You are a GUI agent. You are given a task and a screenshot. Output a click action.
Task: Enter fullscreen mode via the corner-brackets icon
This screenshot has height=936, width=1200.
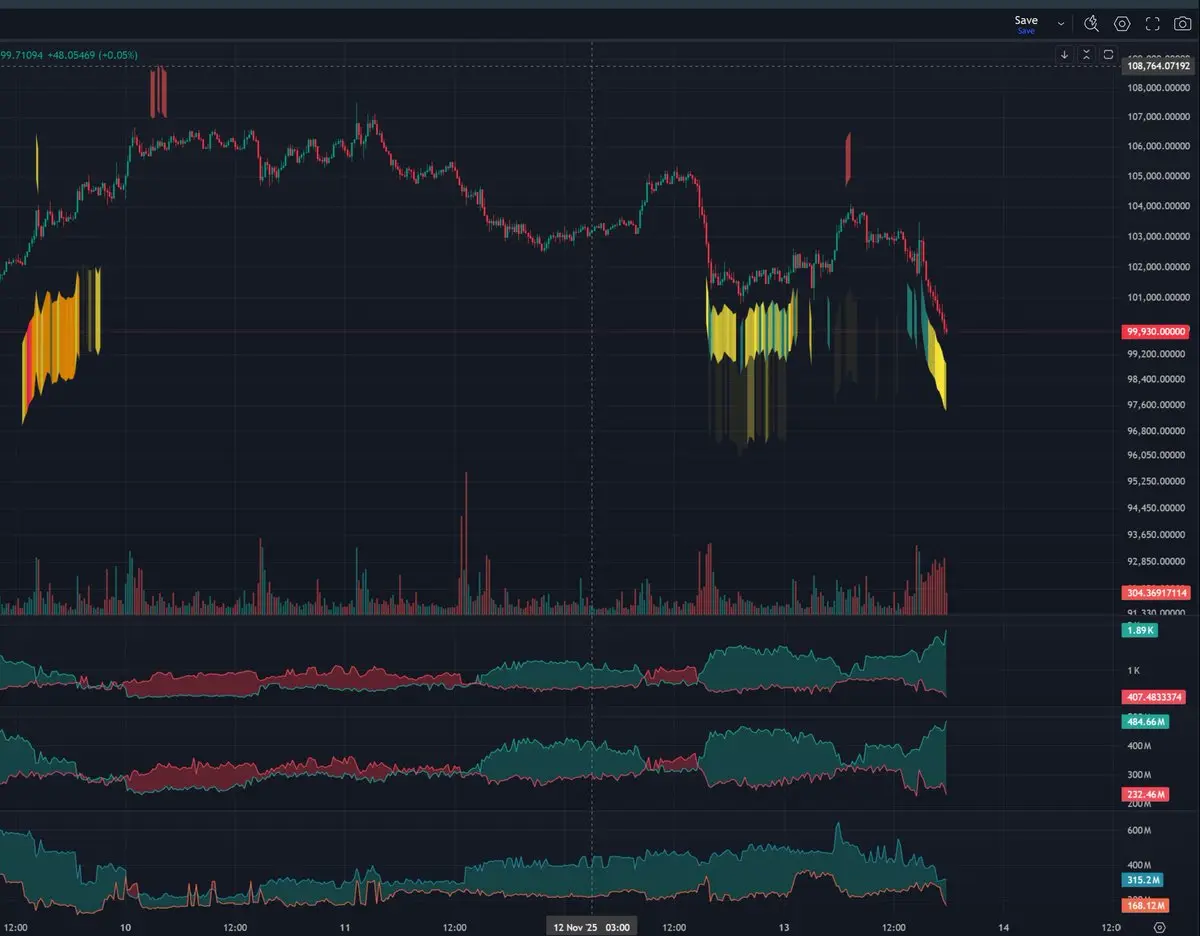[1152, 24]
